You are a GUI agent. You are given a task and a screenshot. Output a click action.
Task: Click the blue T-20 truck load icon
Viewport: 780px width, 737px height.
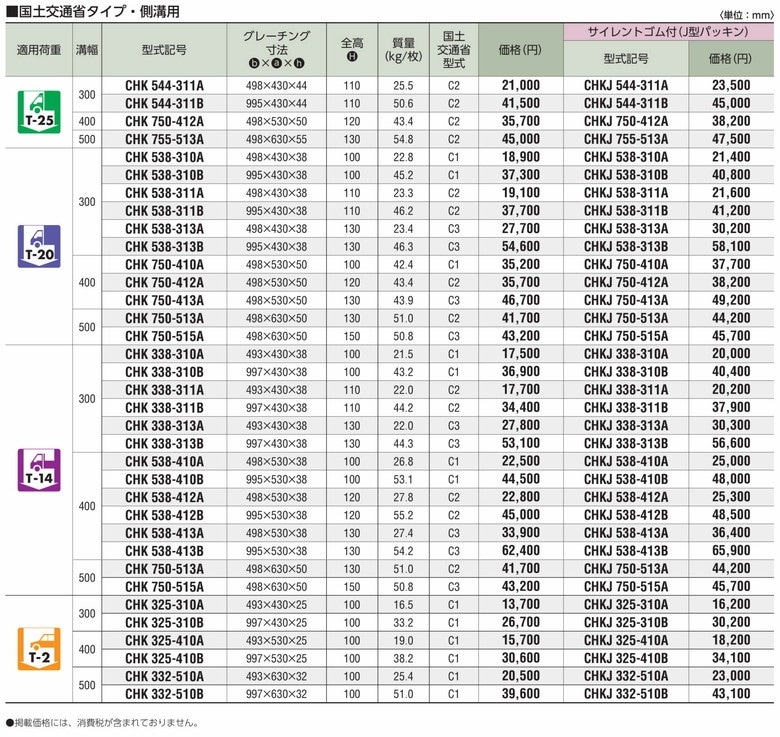[39, 244]
